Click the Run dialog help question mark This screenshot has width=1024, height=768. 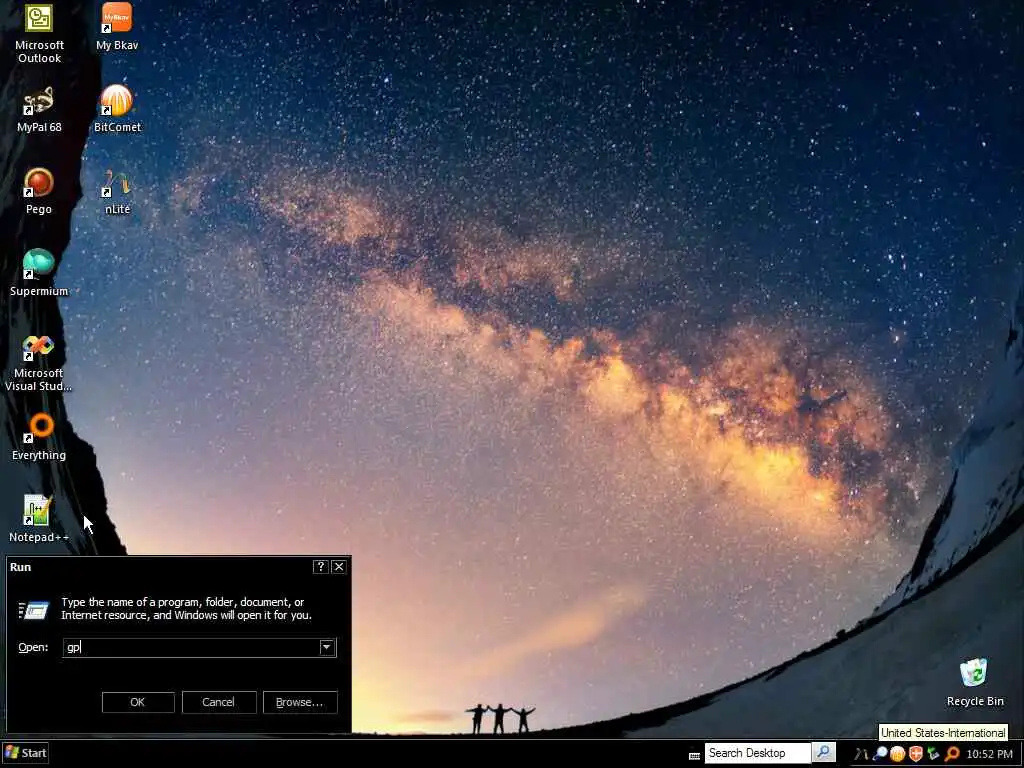click(x=320, y=567)
